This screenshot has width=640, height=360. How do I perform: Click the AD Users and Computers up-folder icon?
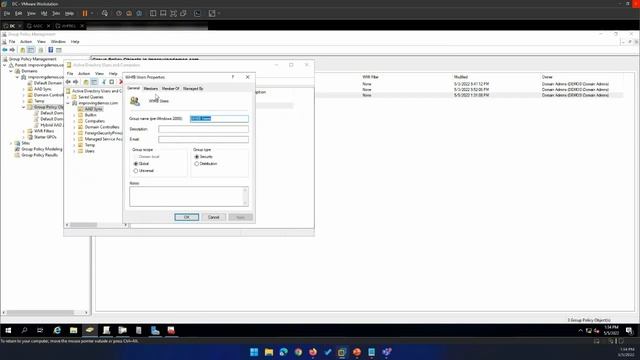tap(86, 82)
